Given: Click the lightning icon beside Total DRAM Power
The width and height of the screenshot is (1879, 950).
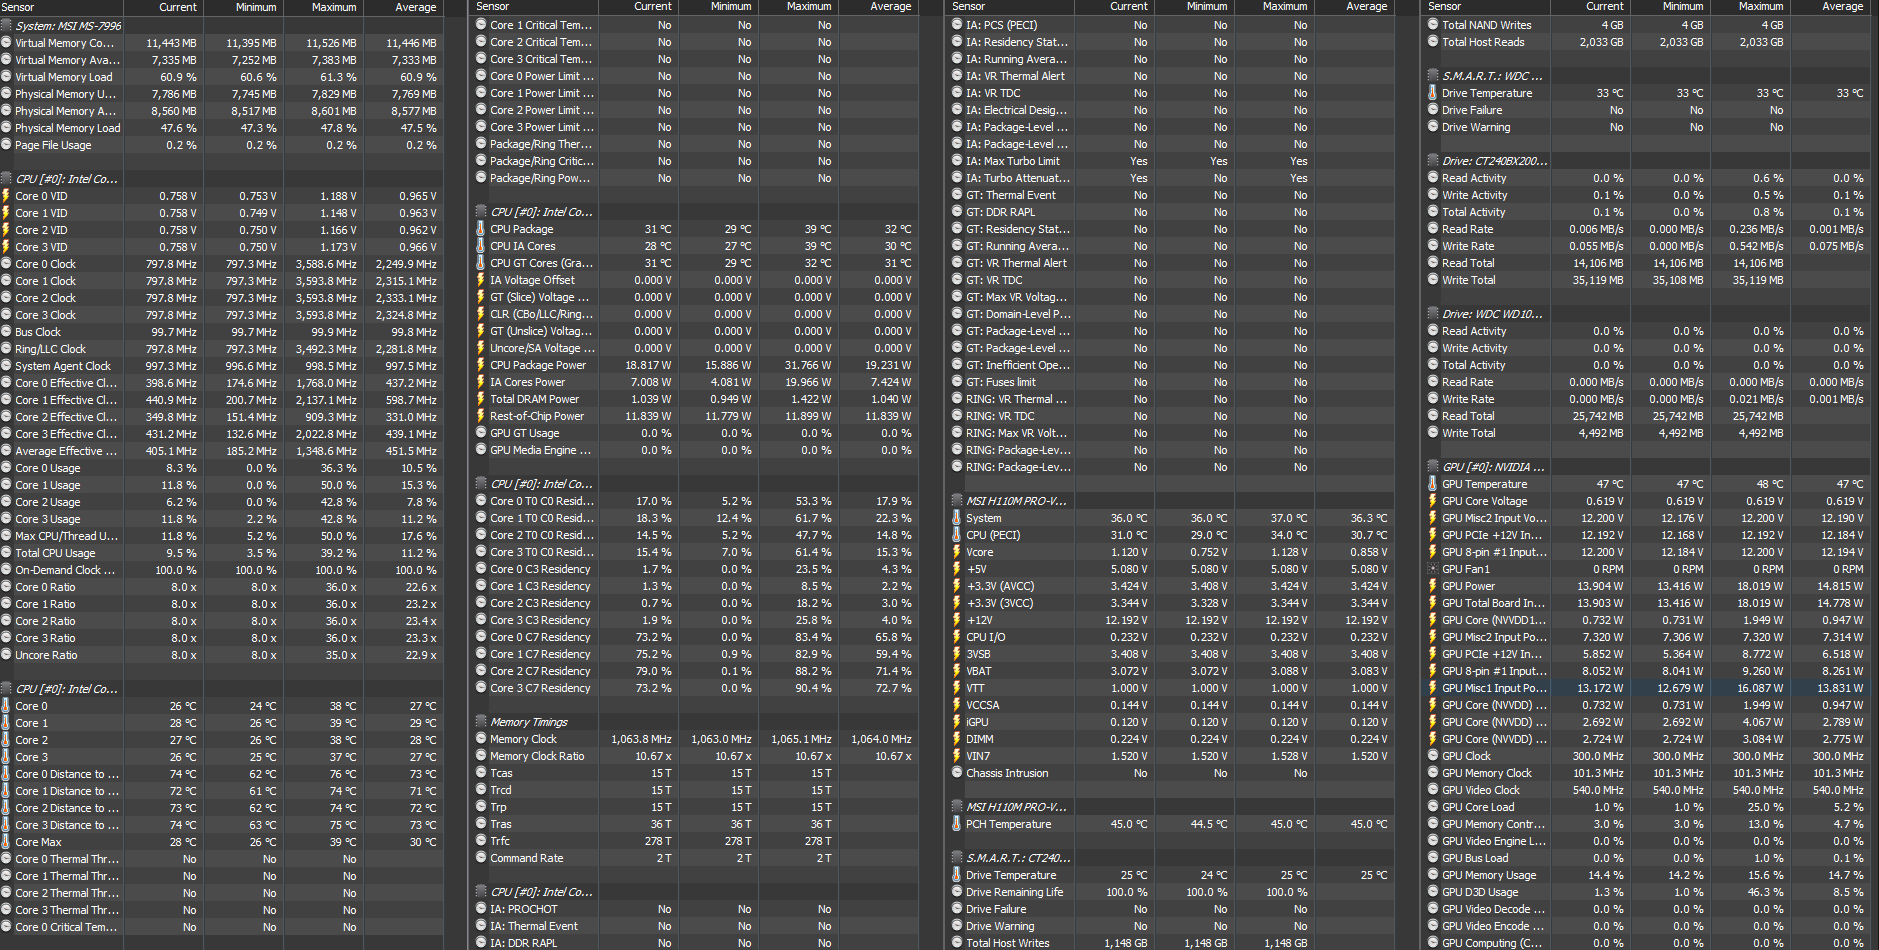Looking at the screenshot, I should pos(481,399).
